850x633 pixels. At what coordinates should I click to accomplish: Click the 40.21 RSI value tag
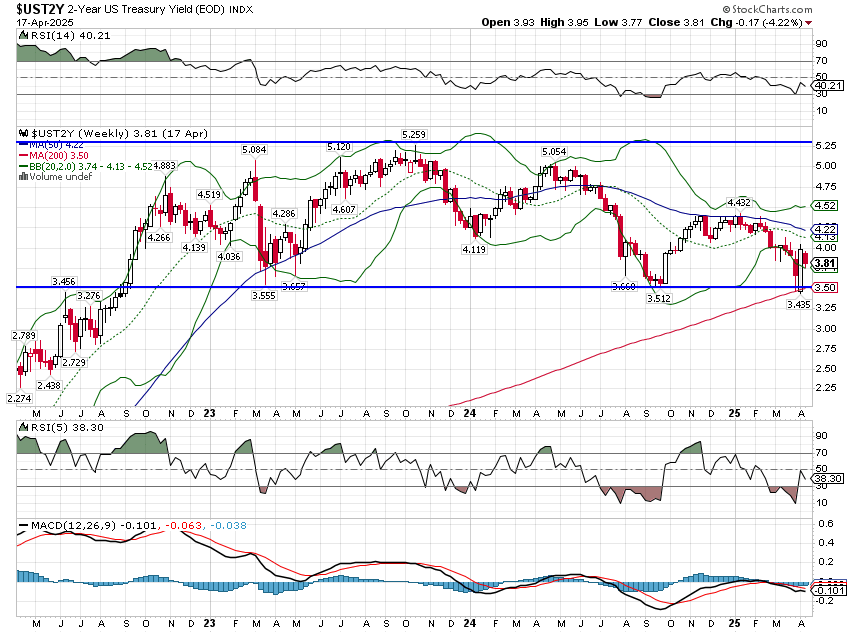826,86
